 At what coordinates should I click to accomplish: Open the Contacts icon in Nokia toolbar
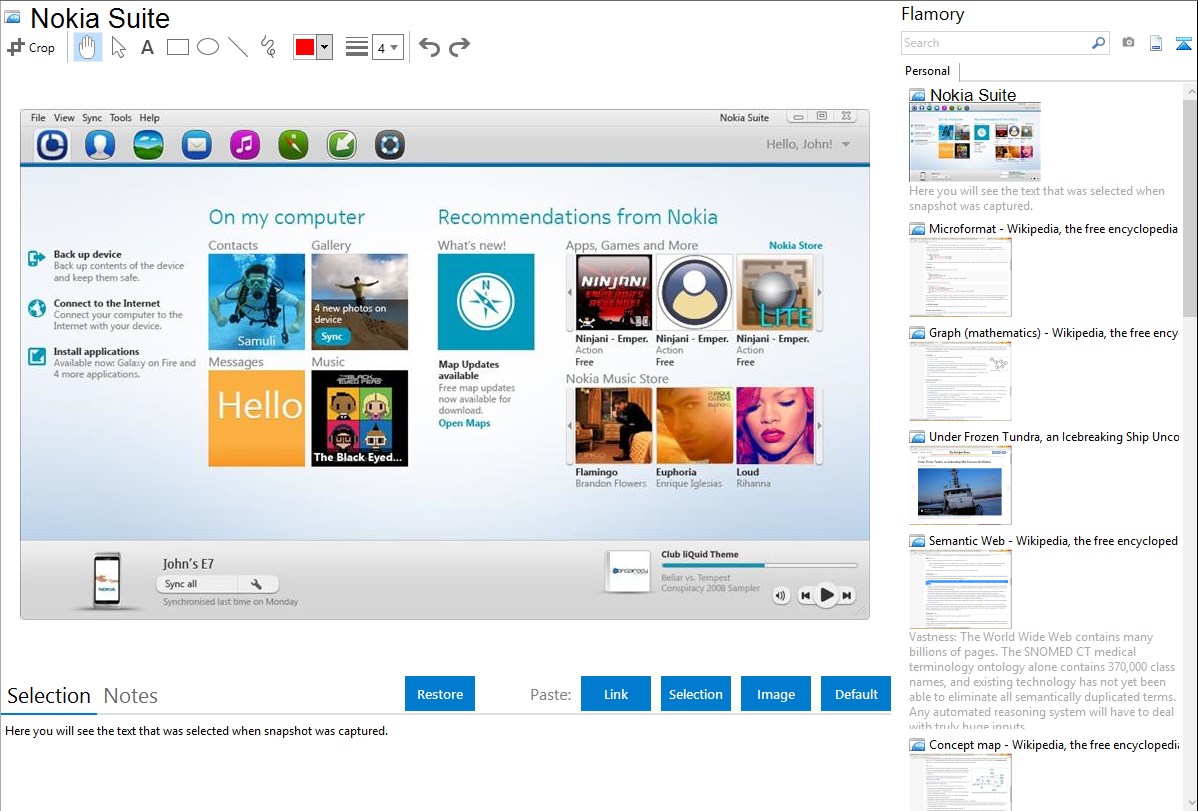coord(100,144)
